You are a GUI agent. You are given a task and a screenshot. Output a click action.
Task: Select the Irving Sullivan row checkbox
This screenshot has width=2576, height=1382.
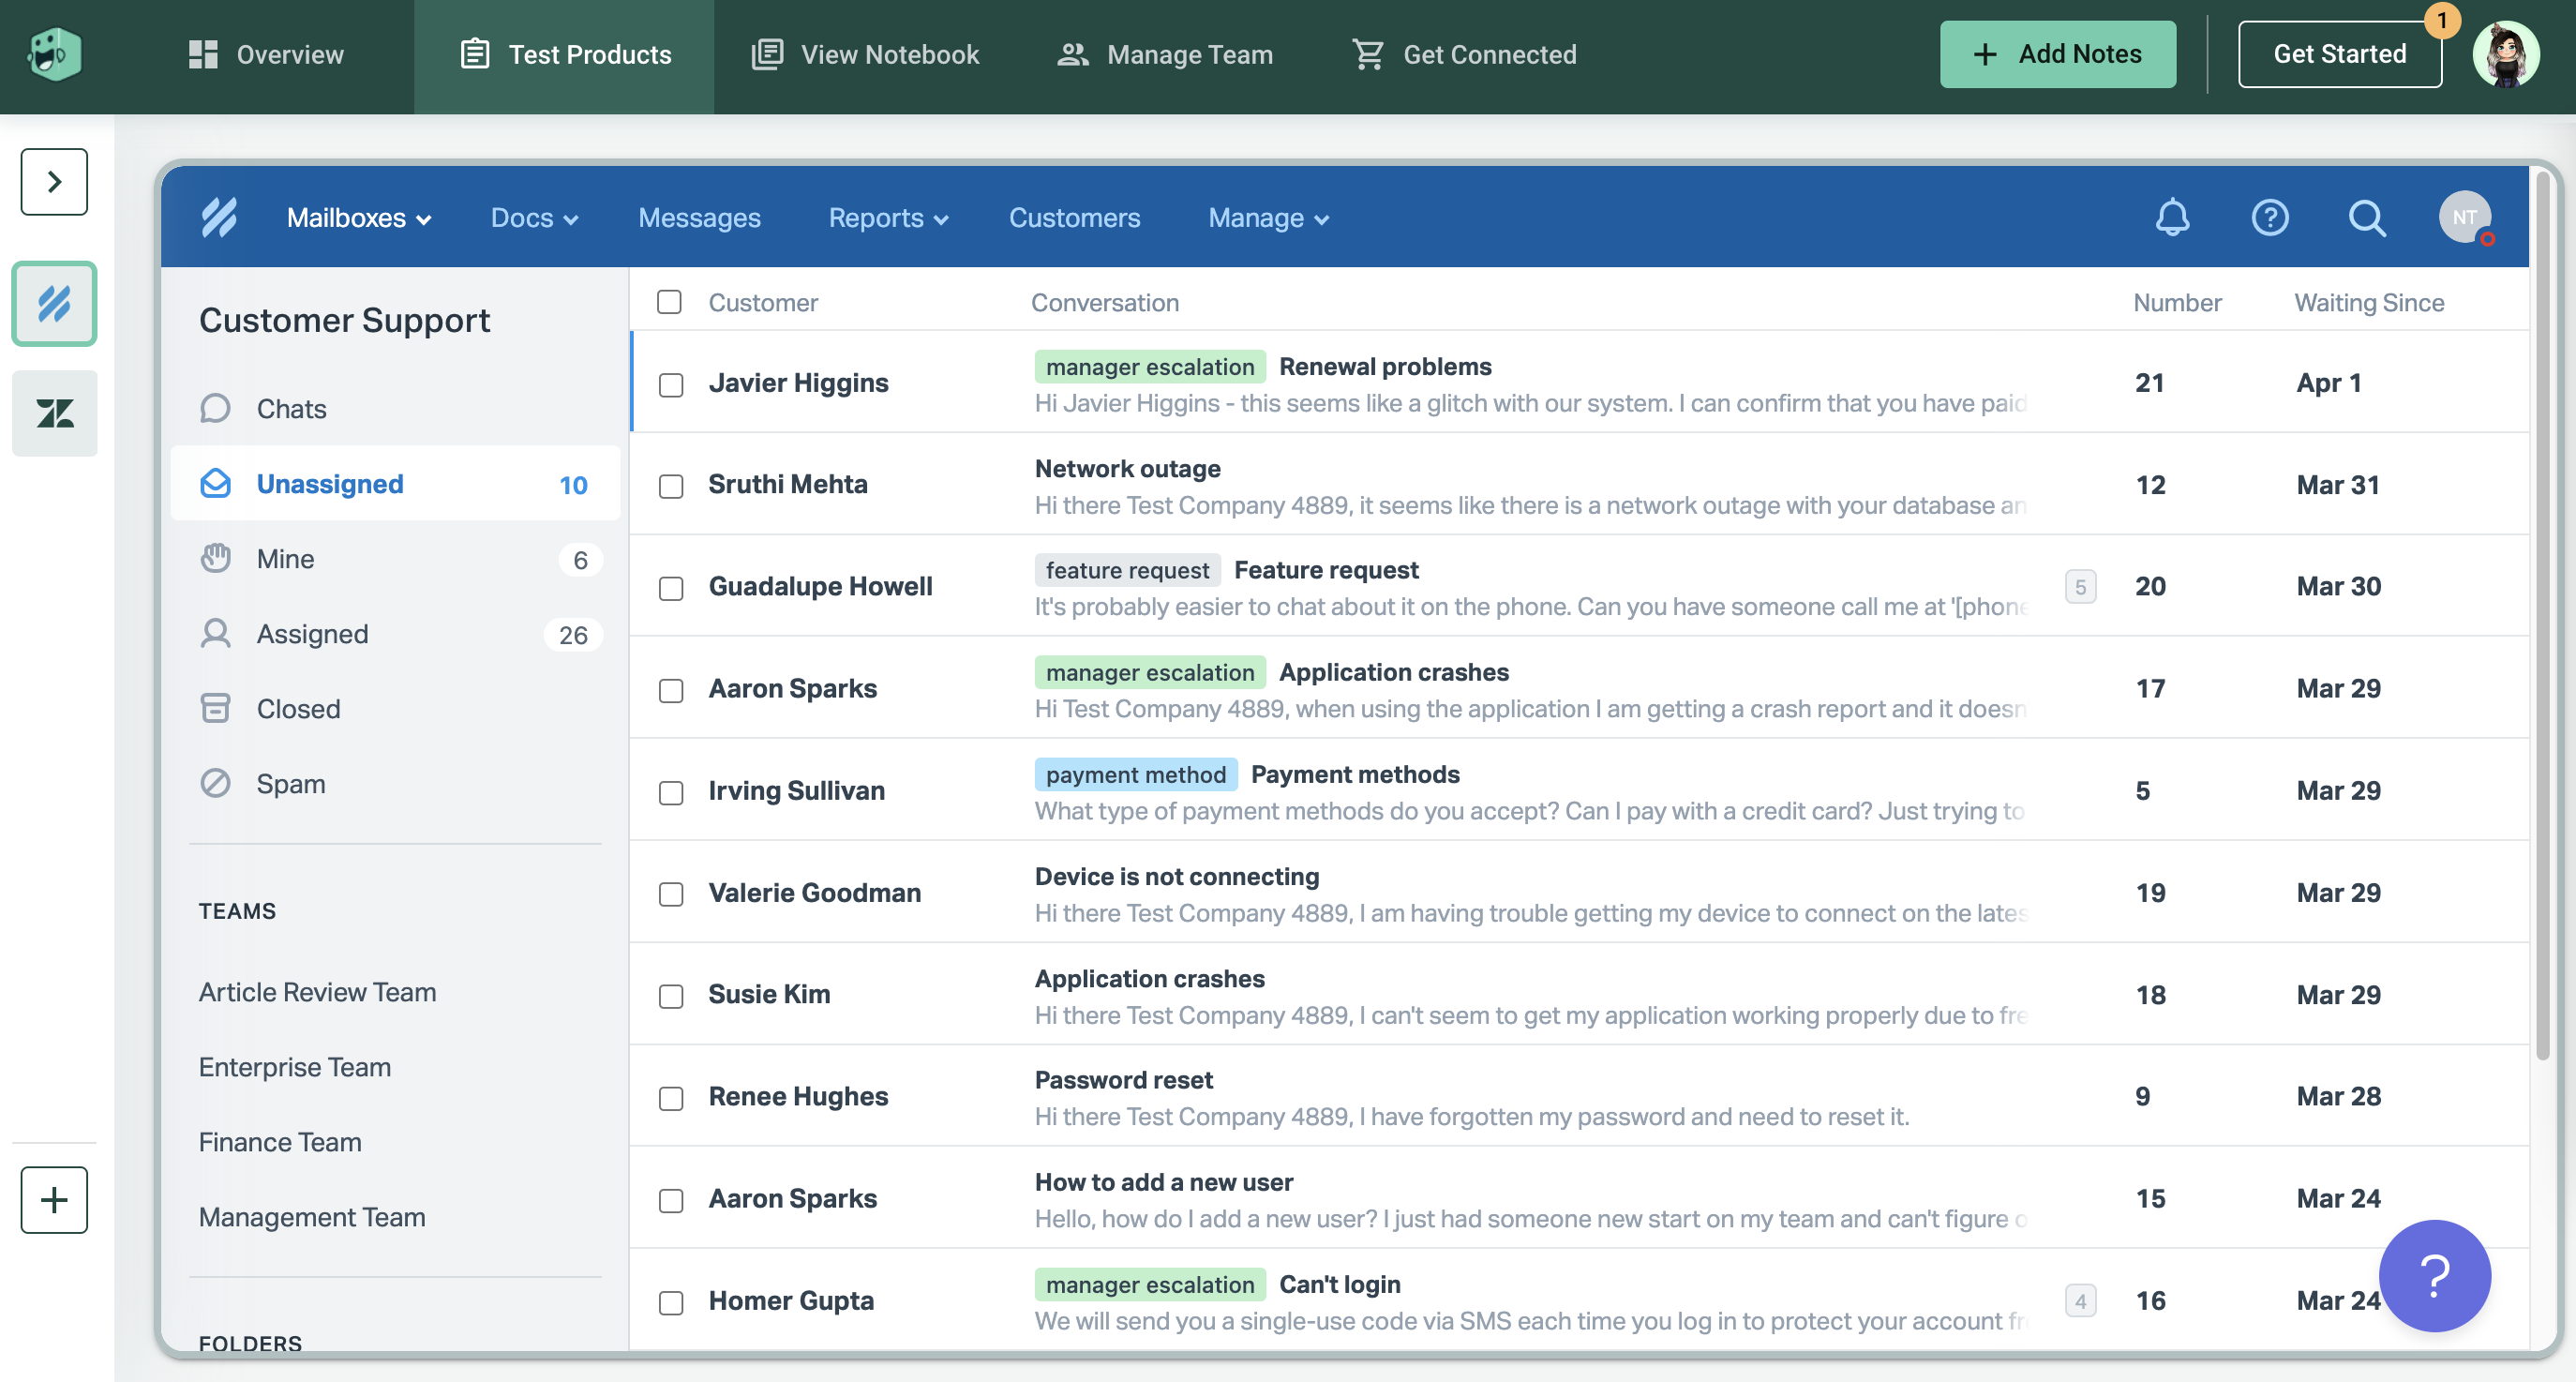coord(671,793)
